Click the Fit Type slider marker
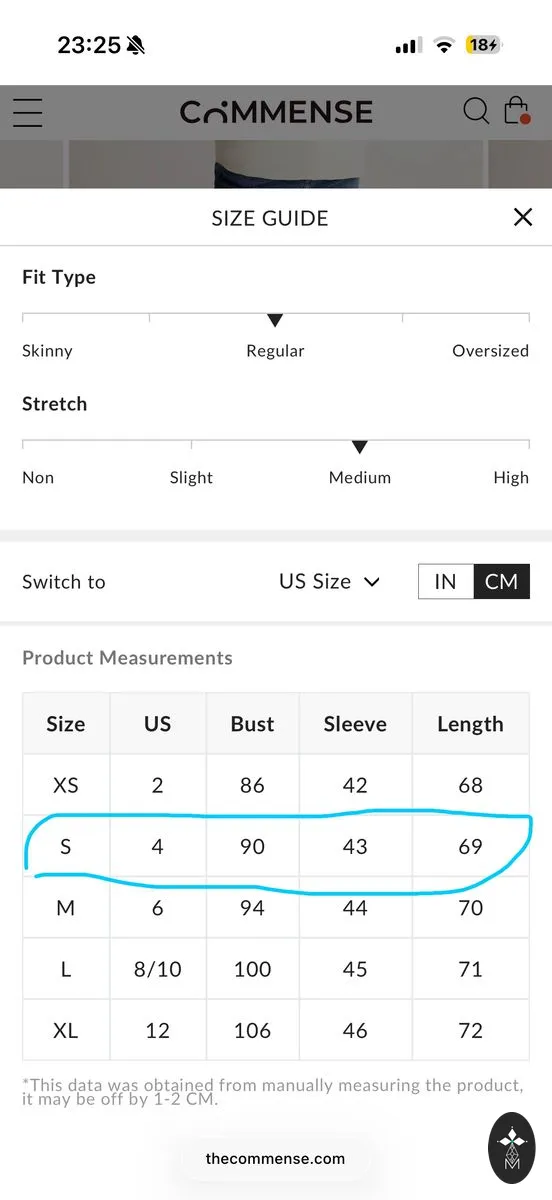This screenshot has height=1200, width=552. 275,320
